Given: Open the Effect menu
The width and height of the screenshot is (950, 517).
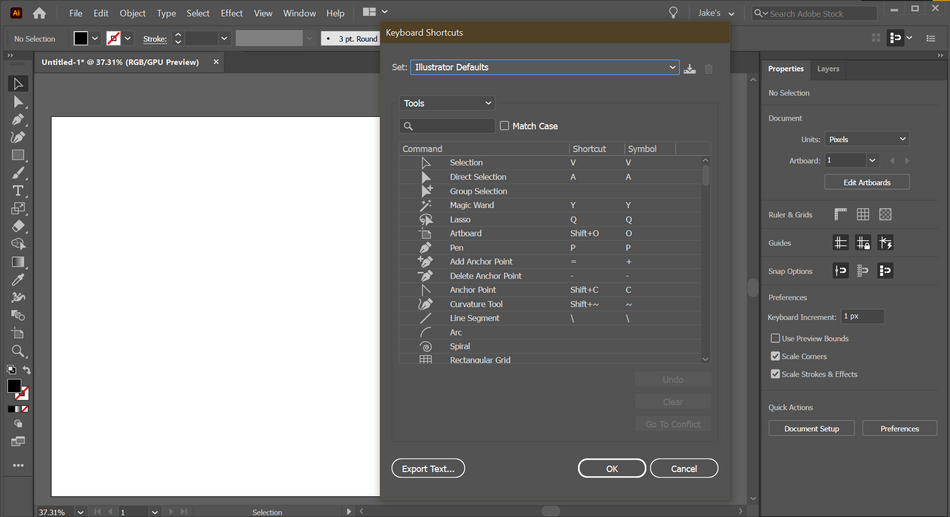Looking at the screenshot, I should coord(231,13).
